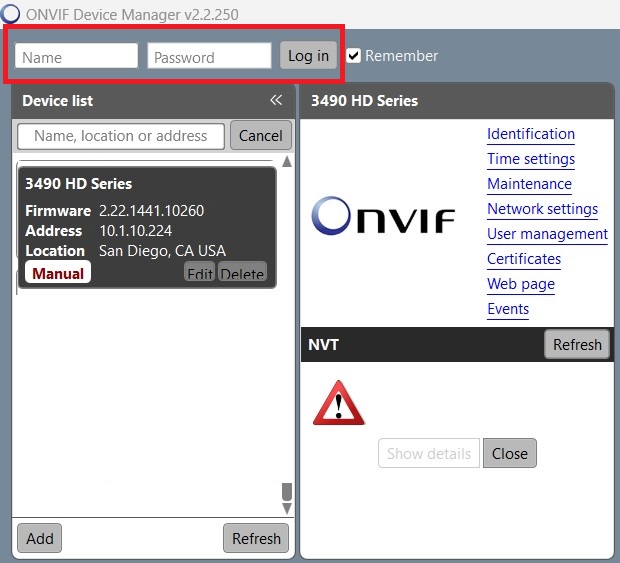Toggle the Remember checkbox
The image size is (620, 563).
[x=353, y=56]
